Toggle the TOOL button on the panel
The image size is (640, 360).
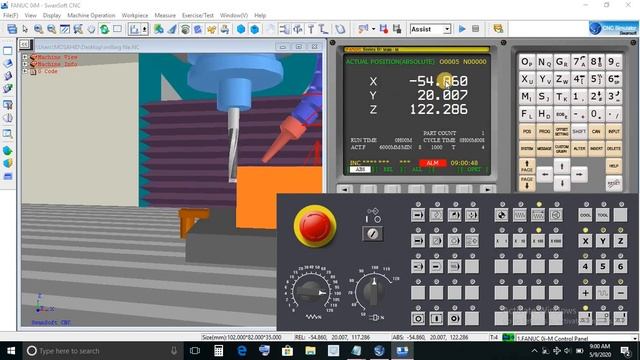click(603, 215)
